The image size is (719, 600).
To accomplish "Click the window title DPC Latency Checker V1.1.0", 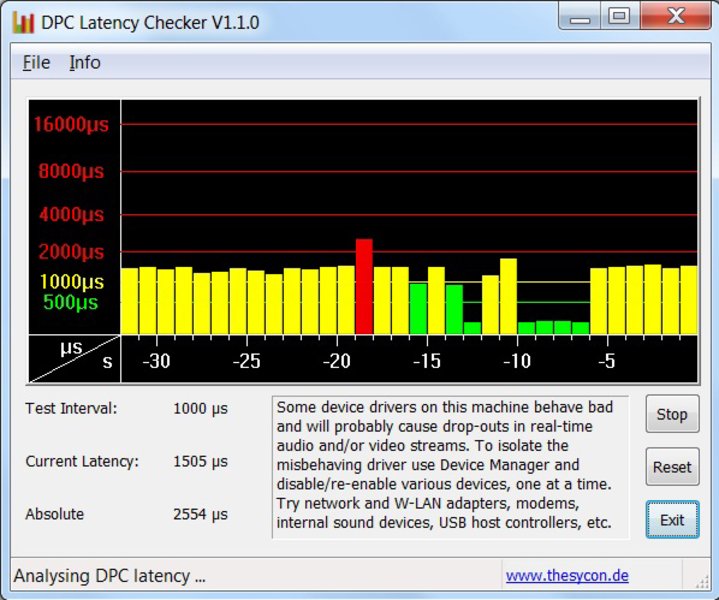I will 150,22.
